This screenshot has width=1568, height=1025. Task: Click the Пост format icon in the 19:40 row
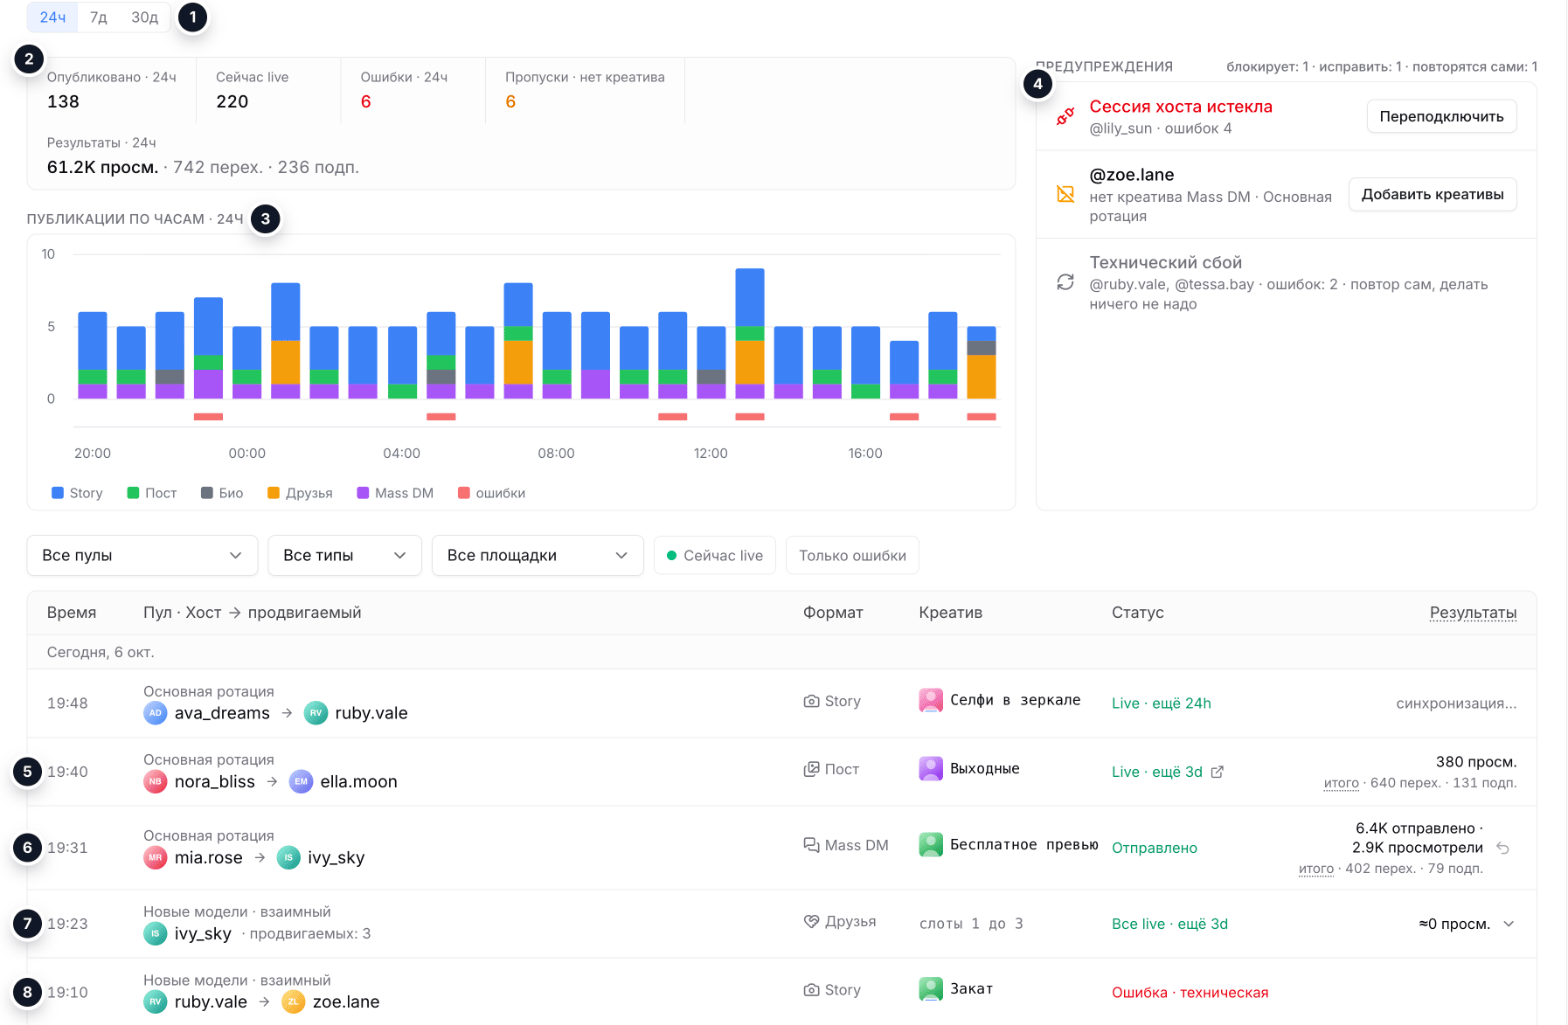pyautogui.click(x=811, y=770)
